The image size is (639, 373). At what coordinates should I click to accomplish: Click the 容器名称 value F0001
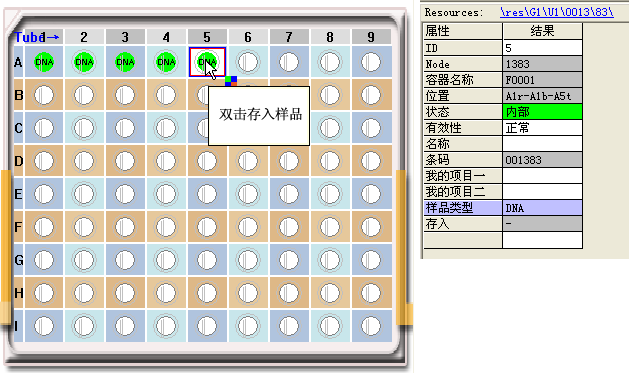tap(542, 80)
